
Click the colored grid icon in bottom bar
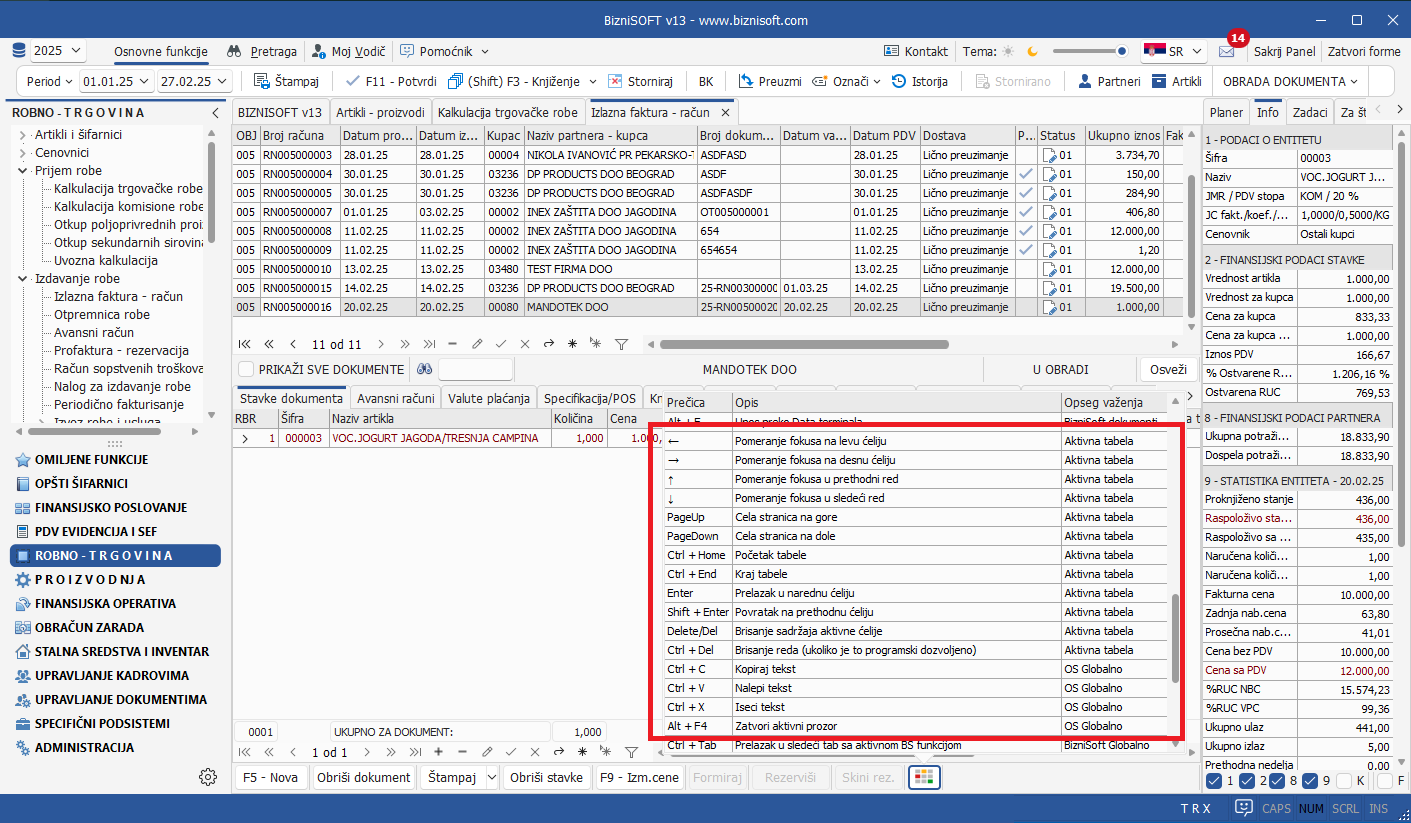(x=924, y=777)
